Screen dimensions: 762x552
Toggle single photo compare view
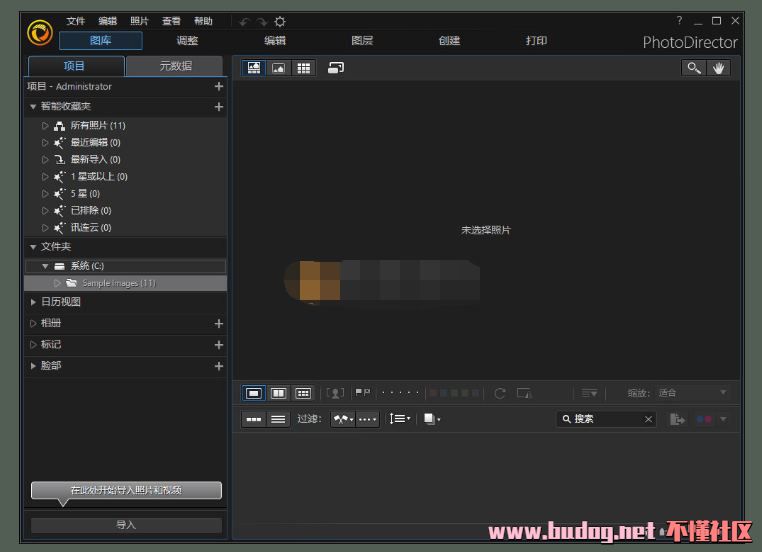tap(254, 393)
